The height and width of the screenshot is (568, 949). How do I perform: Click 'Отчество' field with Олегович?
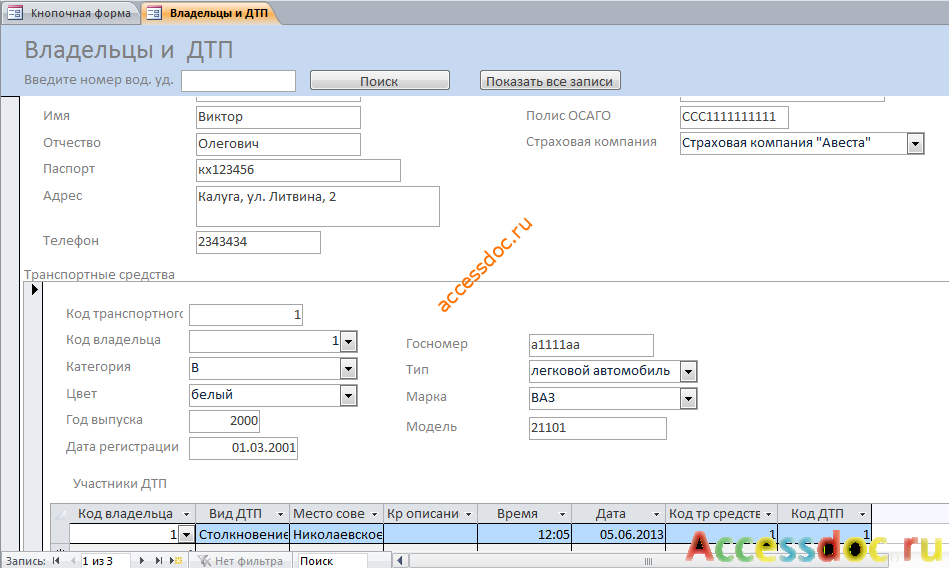coord(278,144)
